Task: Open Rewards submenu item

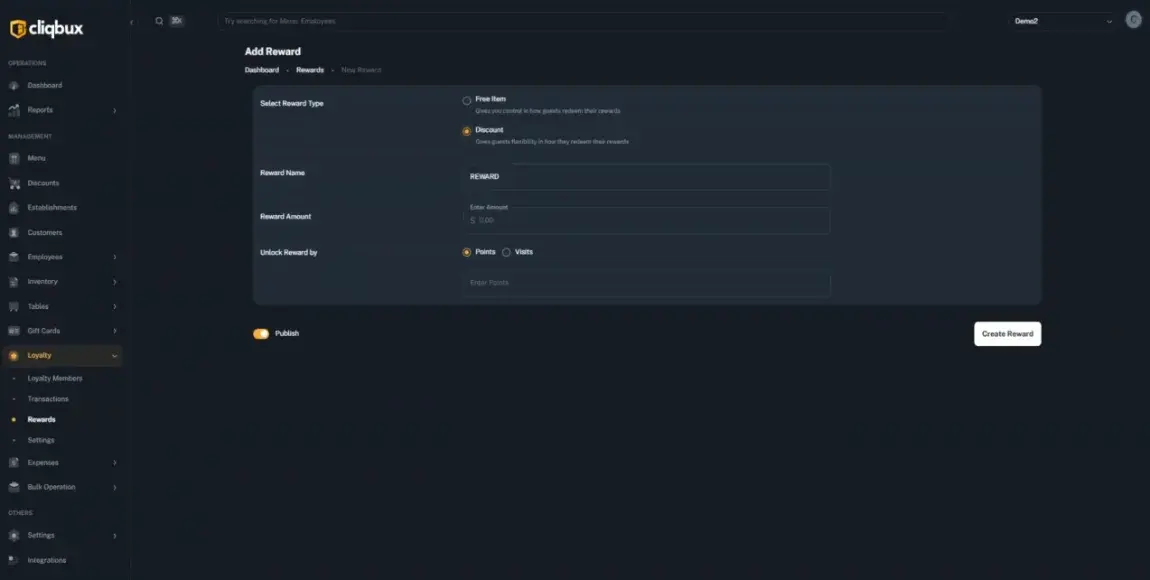Action: coord(41,419)
